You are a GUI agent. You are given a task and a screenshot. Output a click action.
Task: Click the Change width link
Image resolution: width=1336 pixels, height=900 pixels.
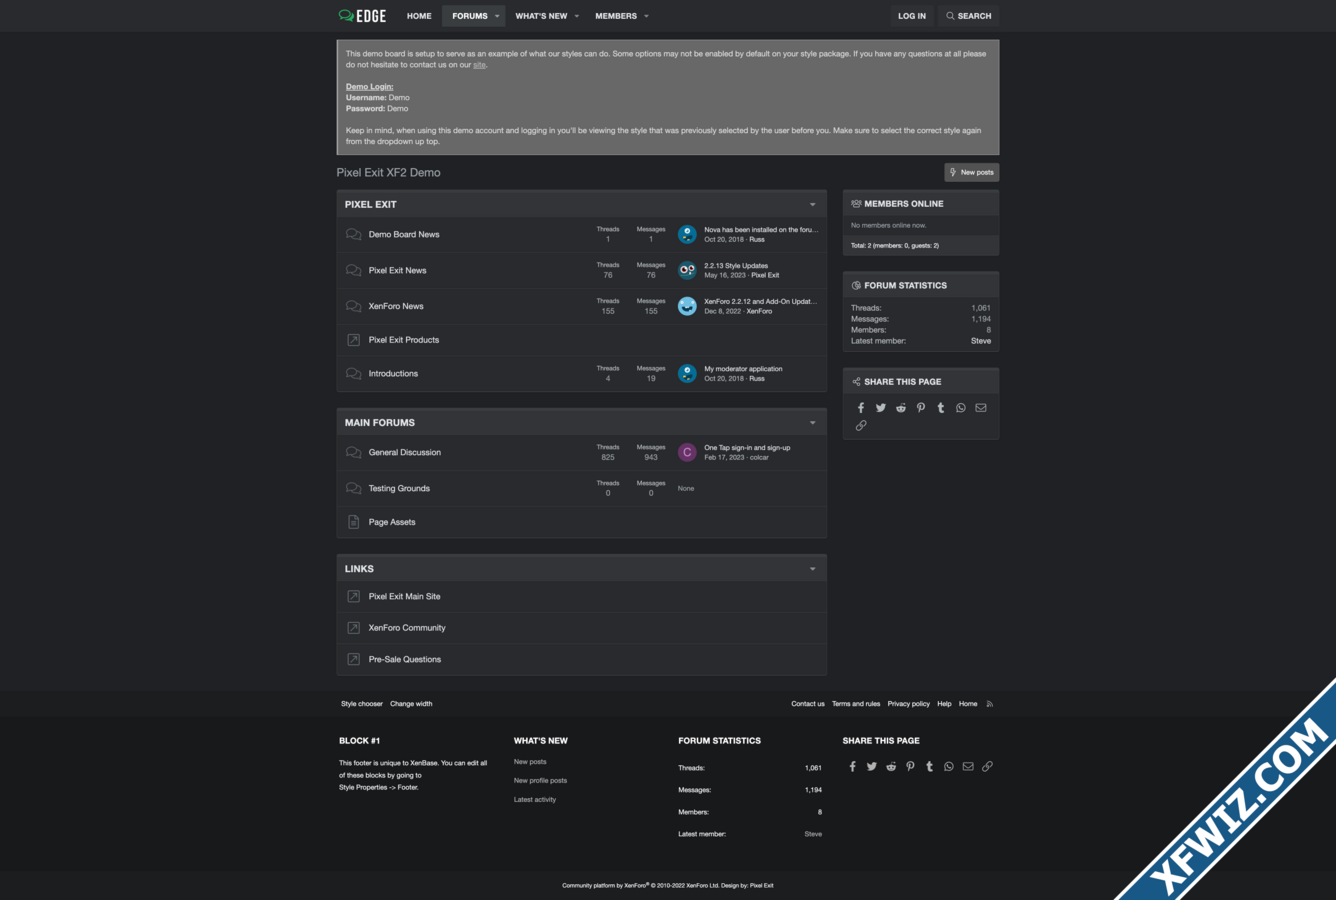[411, 704]
